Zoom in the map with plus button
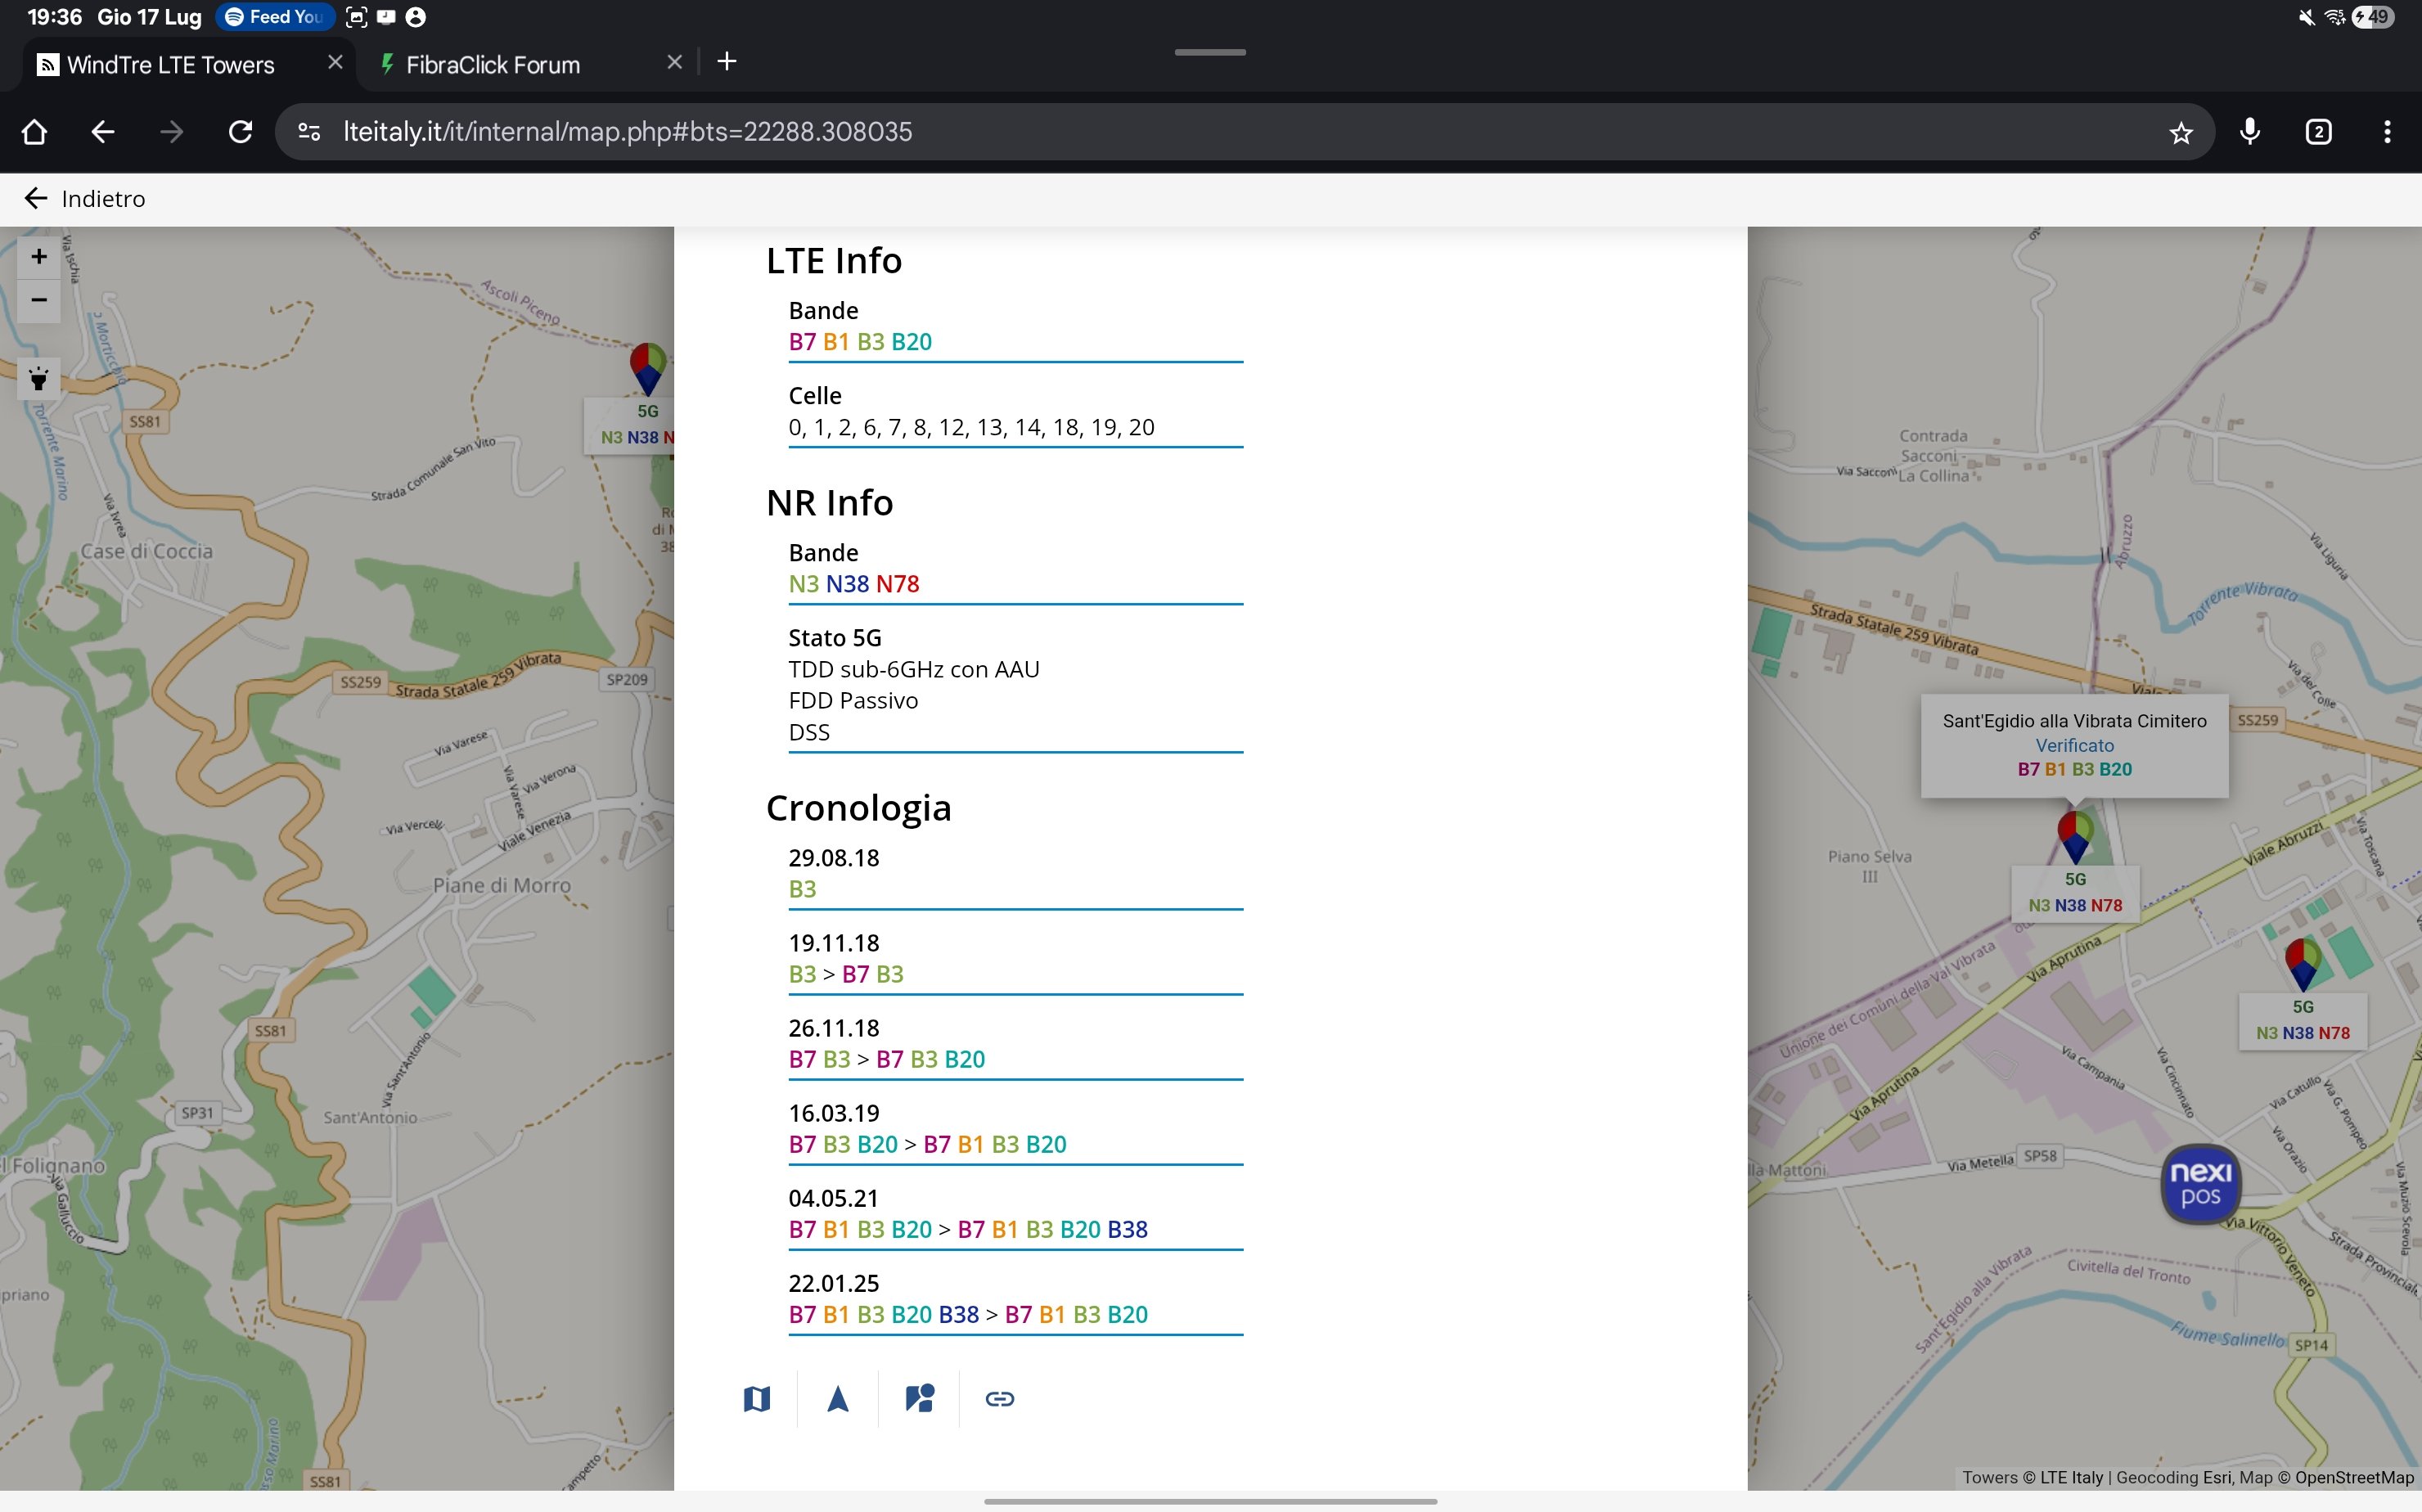The image size is (2422, 1512). click(39, 257)
